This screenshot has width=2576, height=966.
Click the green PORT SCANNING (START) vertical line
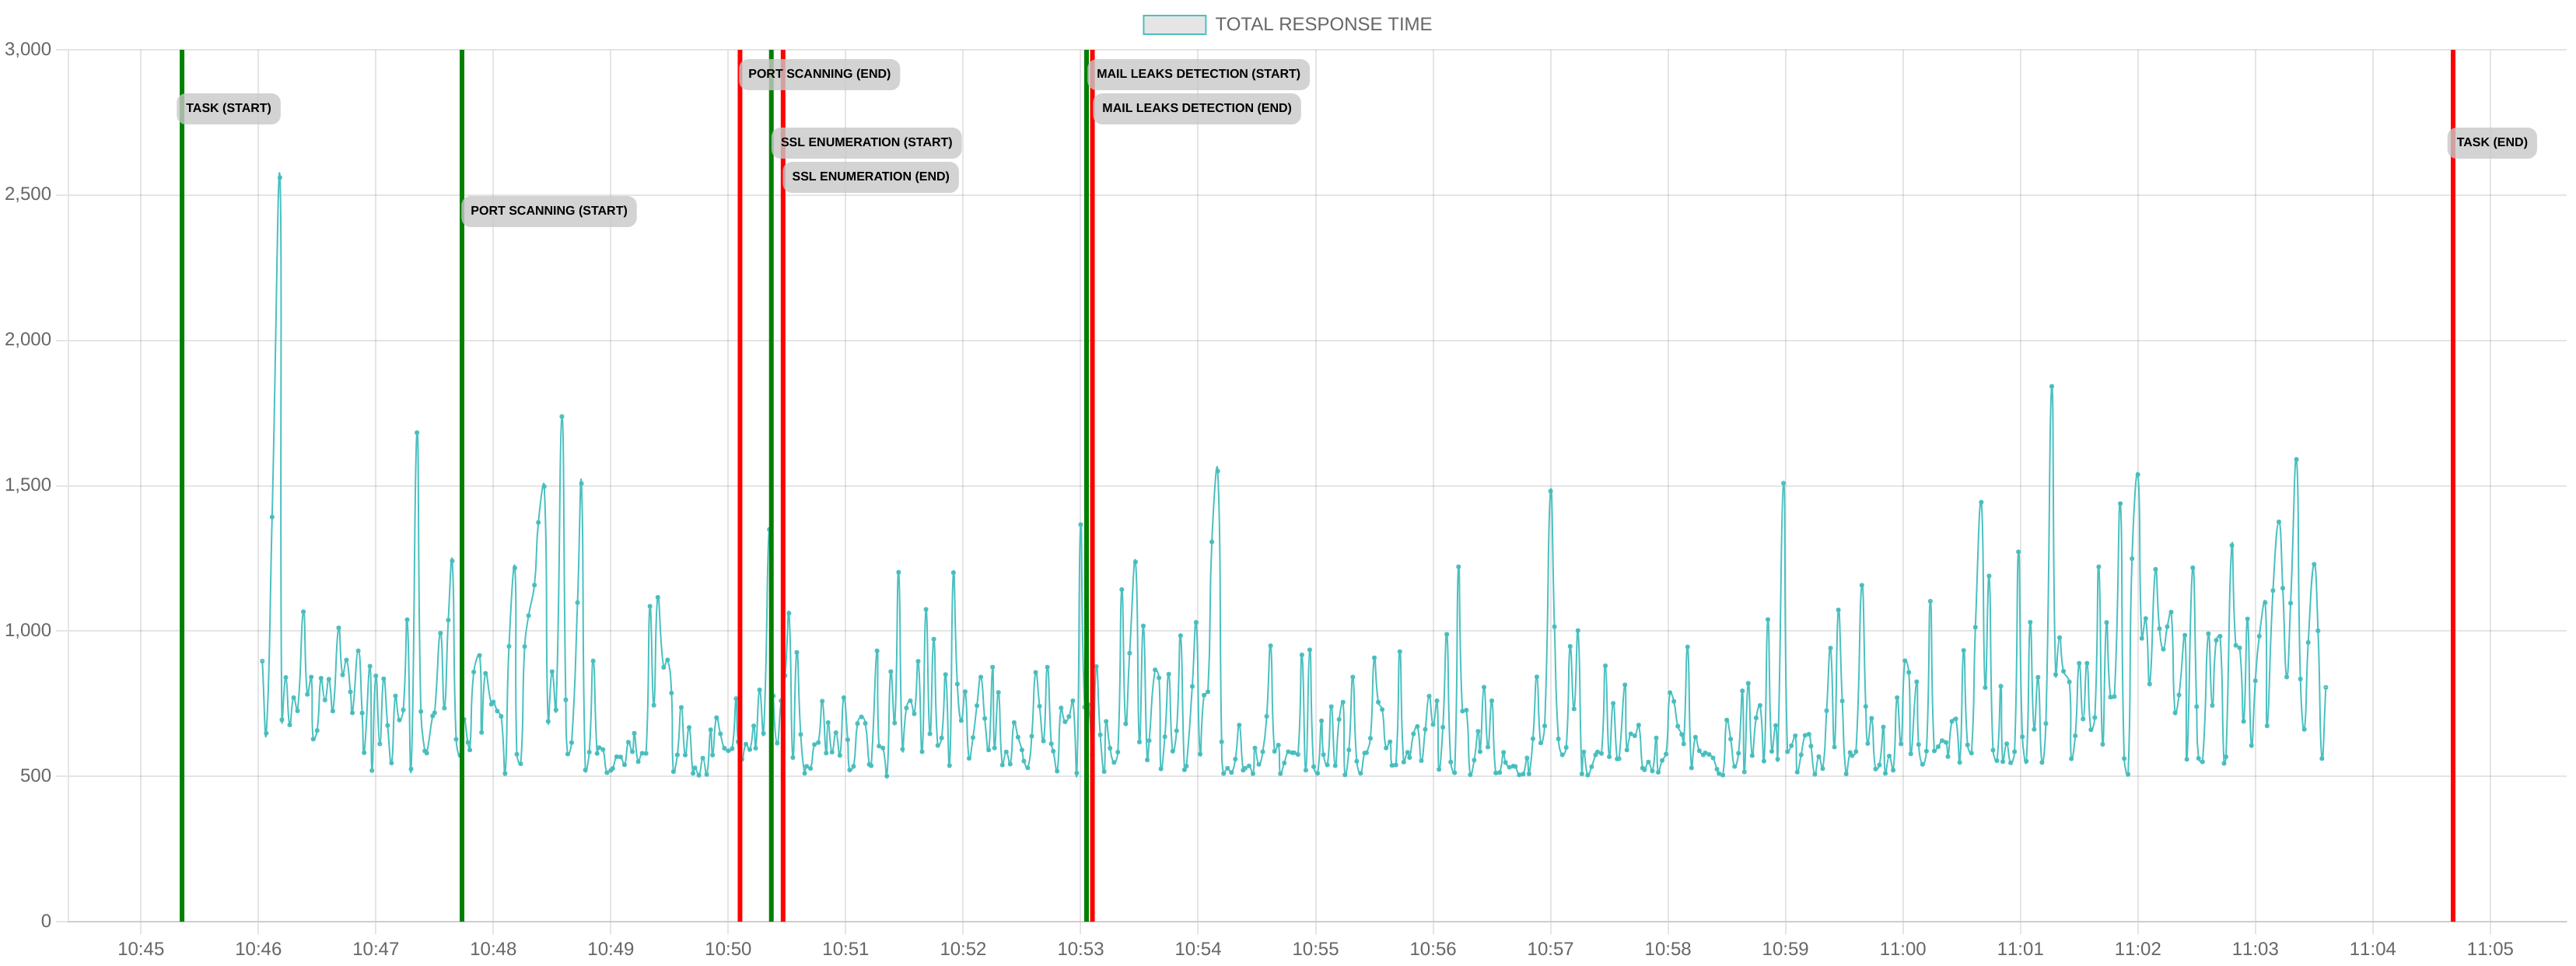click(462, 485)
